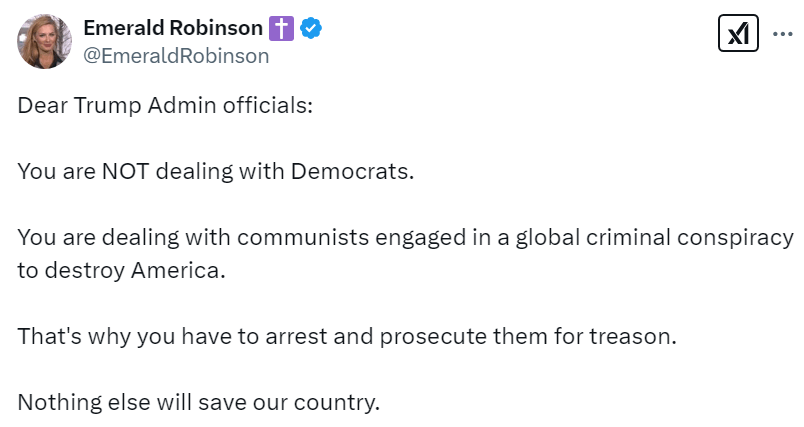Image resolution: width=804 pixels, height=427 pixels.
Task: Open the Grok icon on the tweet
Action: click(x=737, y=35)
